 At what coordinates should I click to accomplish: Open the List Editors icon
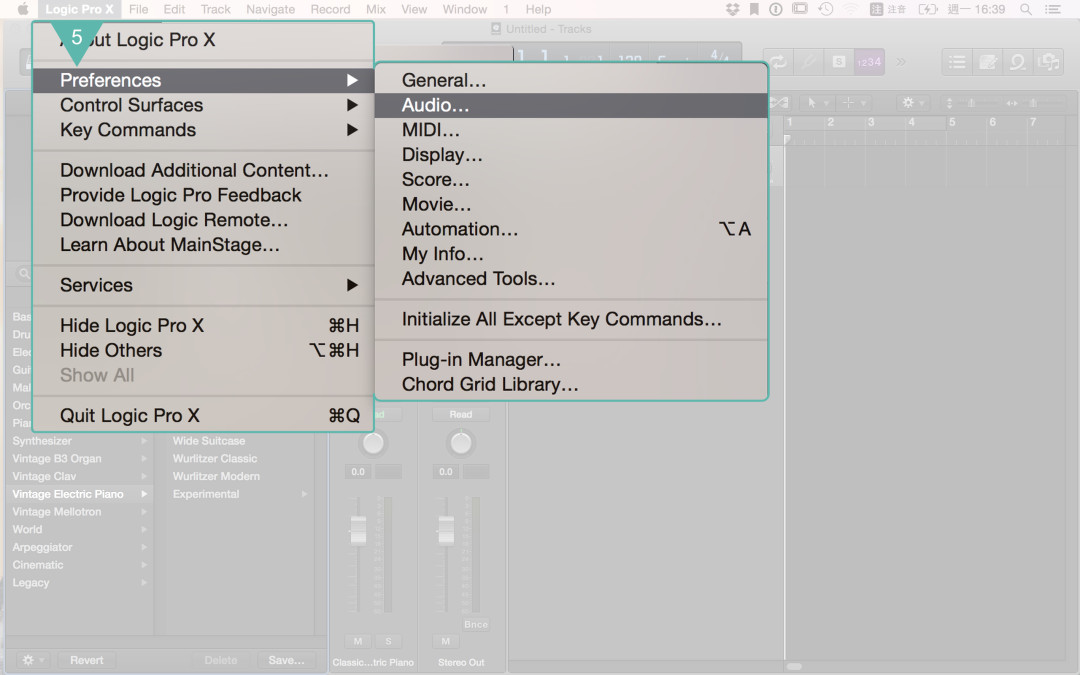click(x=957, y=61)
